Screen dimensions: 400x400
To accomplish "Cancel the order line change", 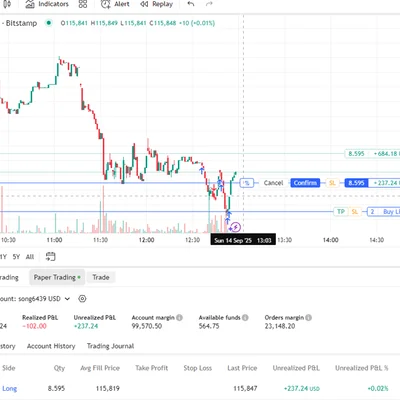I will 273,183.
